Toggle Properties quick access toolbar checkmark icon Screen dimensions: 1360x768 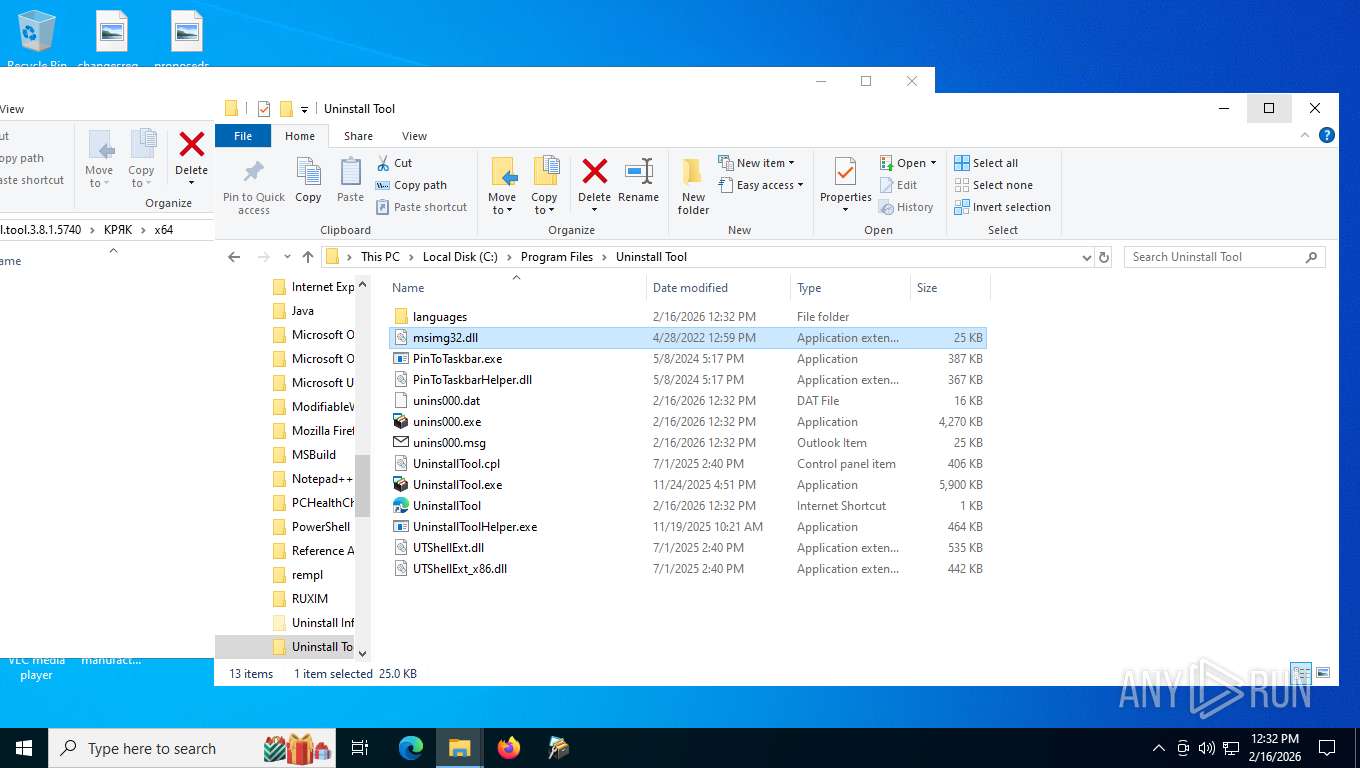pos(264,109)
